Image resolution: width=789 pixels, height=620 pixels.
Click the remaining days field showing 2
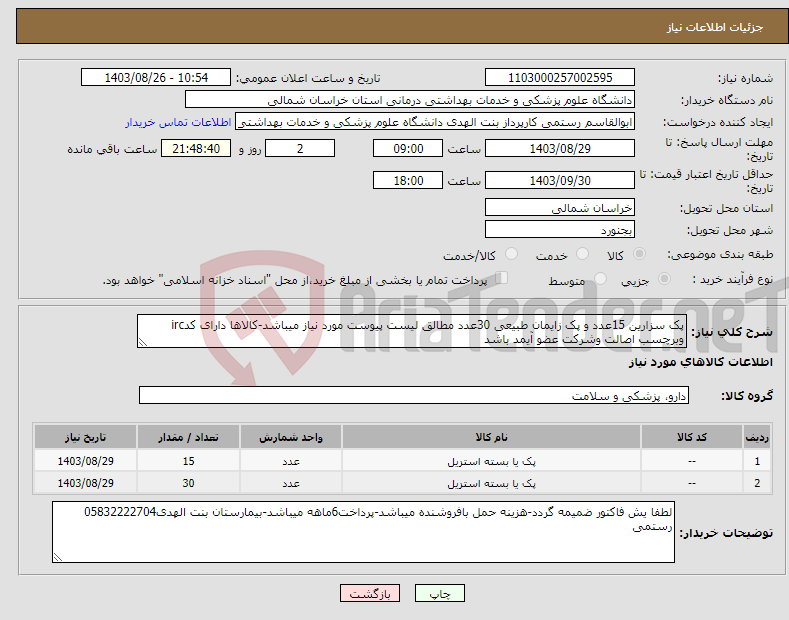(x=300, y=148)
